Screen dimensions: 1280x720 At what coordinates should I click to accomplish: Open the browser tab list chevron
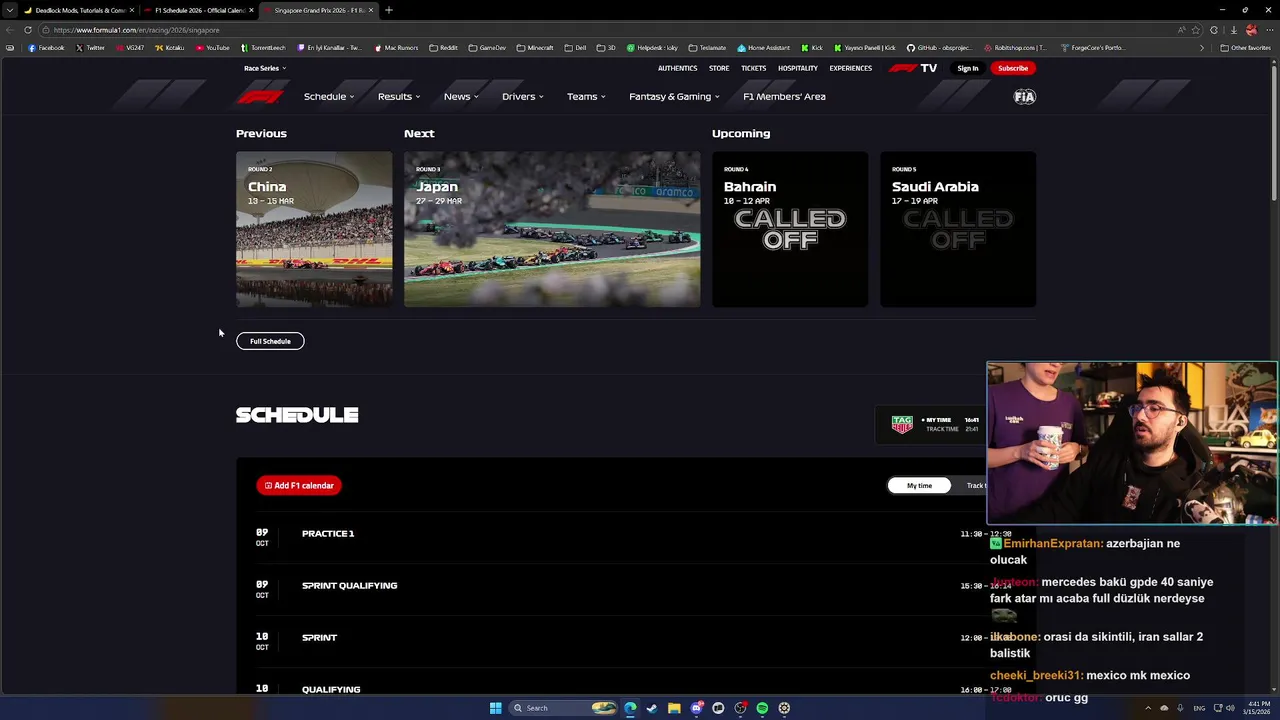click(x=10, y=10)
